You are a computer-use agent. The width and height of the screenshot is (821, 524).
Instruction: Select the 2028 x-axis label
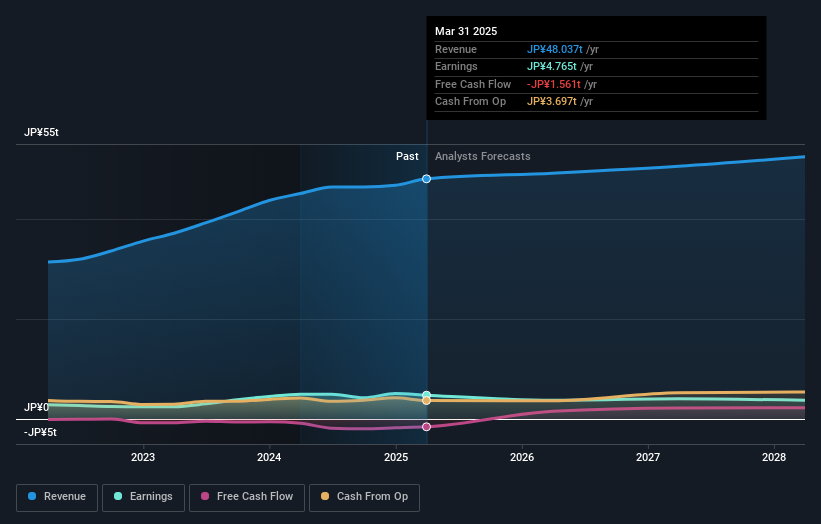pyautogui.click(x=774, y=457)
